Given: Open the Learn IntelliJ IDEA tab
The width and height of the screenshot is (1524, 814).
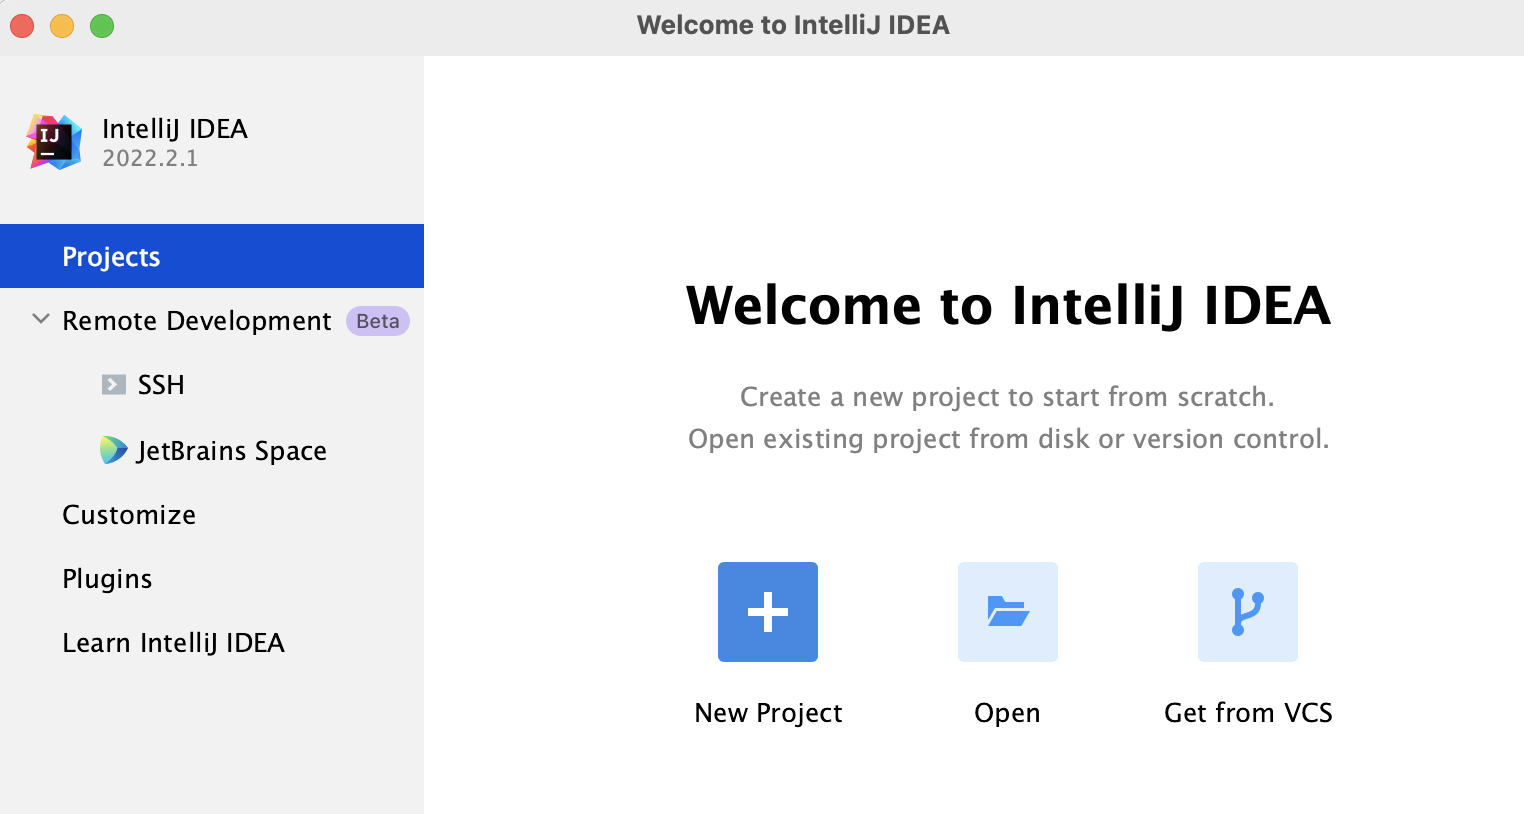Looking at the screenshot, I should [173, 643].
